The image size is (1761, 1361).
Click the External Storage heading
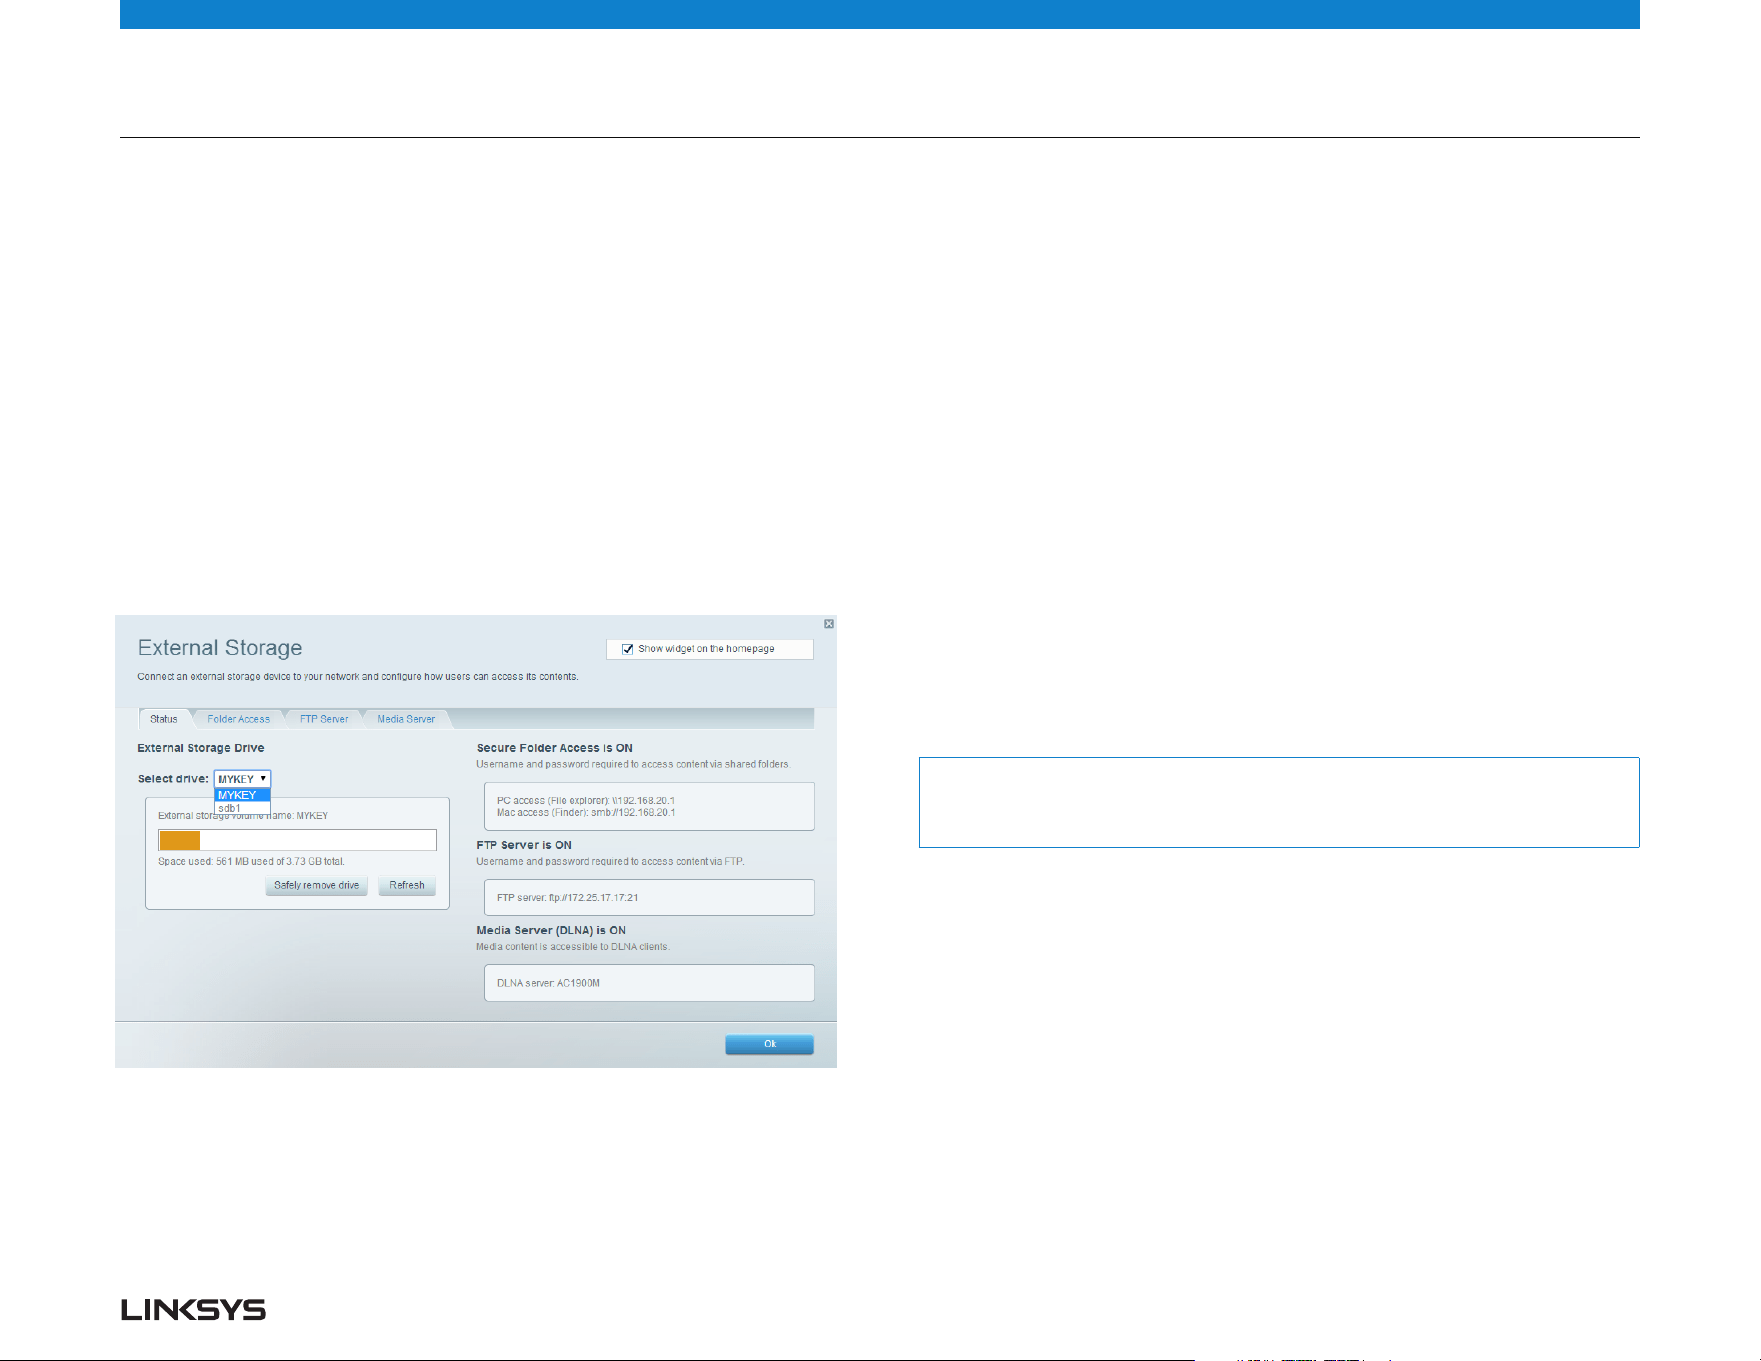tap(220, 648)
